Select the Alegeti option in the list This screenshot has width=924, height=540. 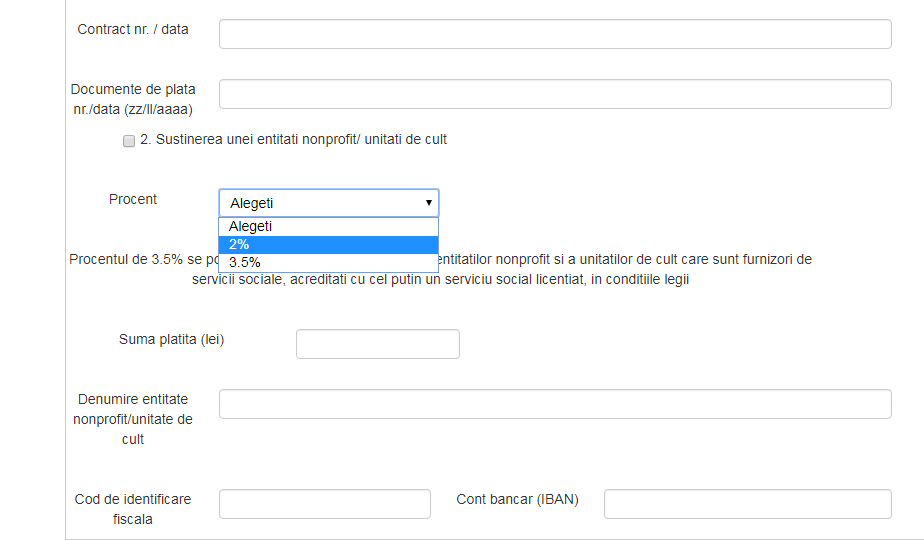coord(329,227)
